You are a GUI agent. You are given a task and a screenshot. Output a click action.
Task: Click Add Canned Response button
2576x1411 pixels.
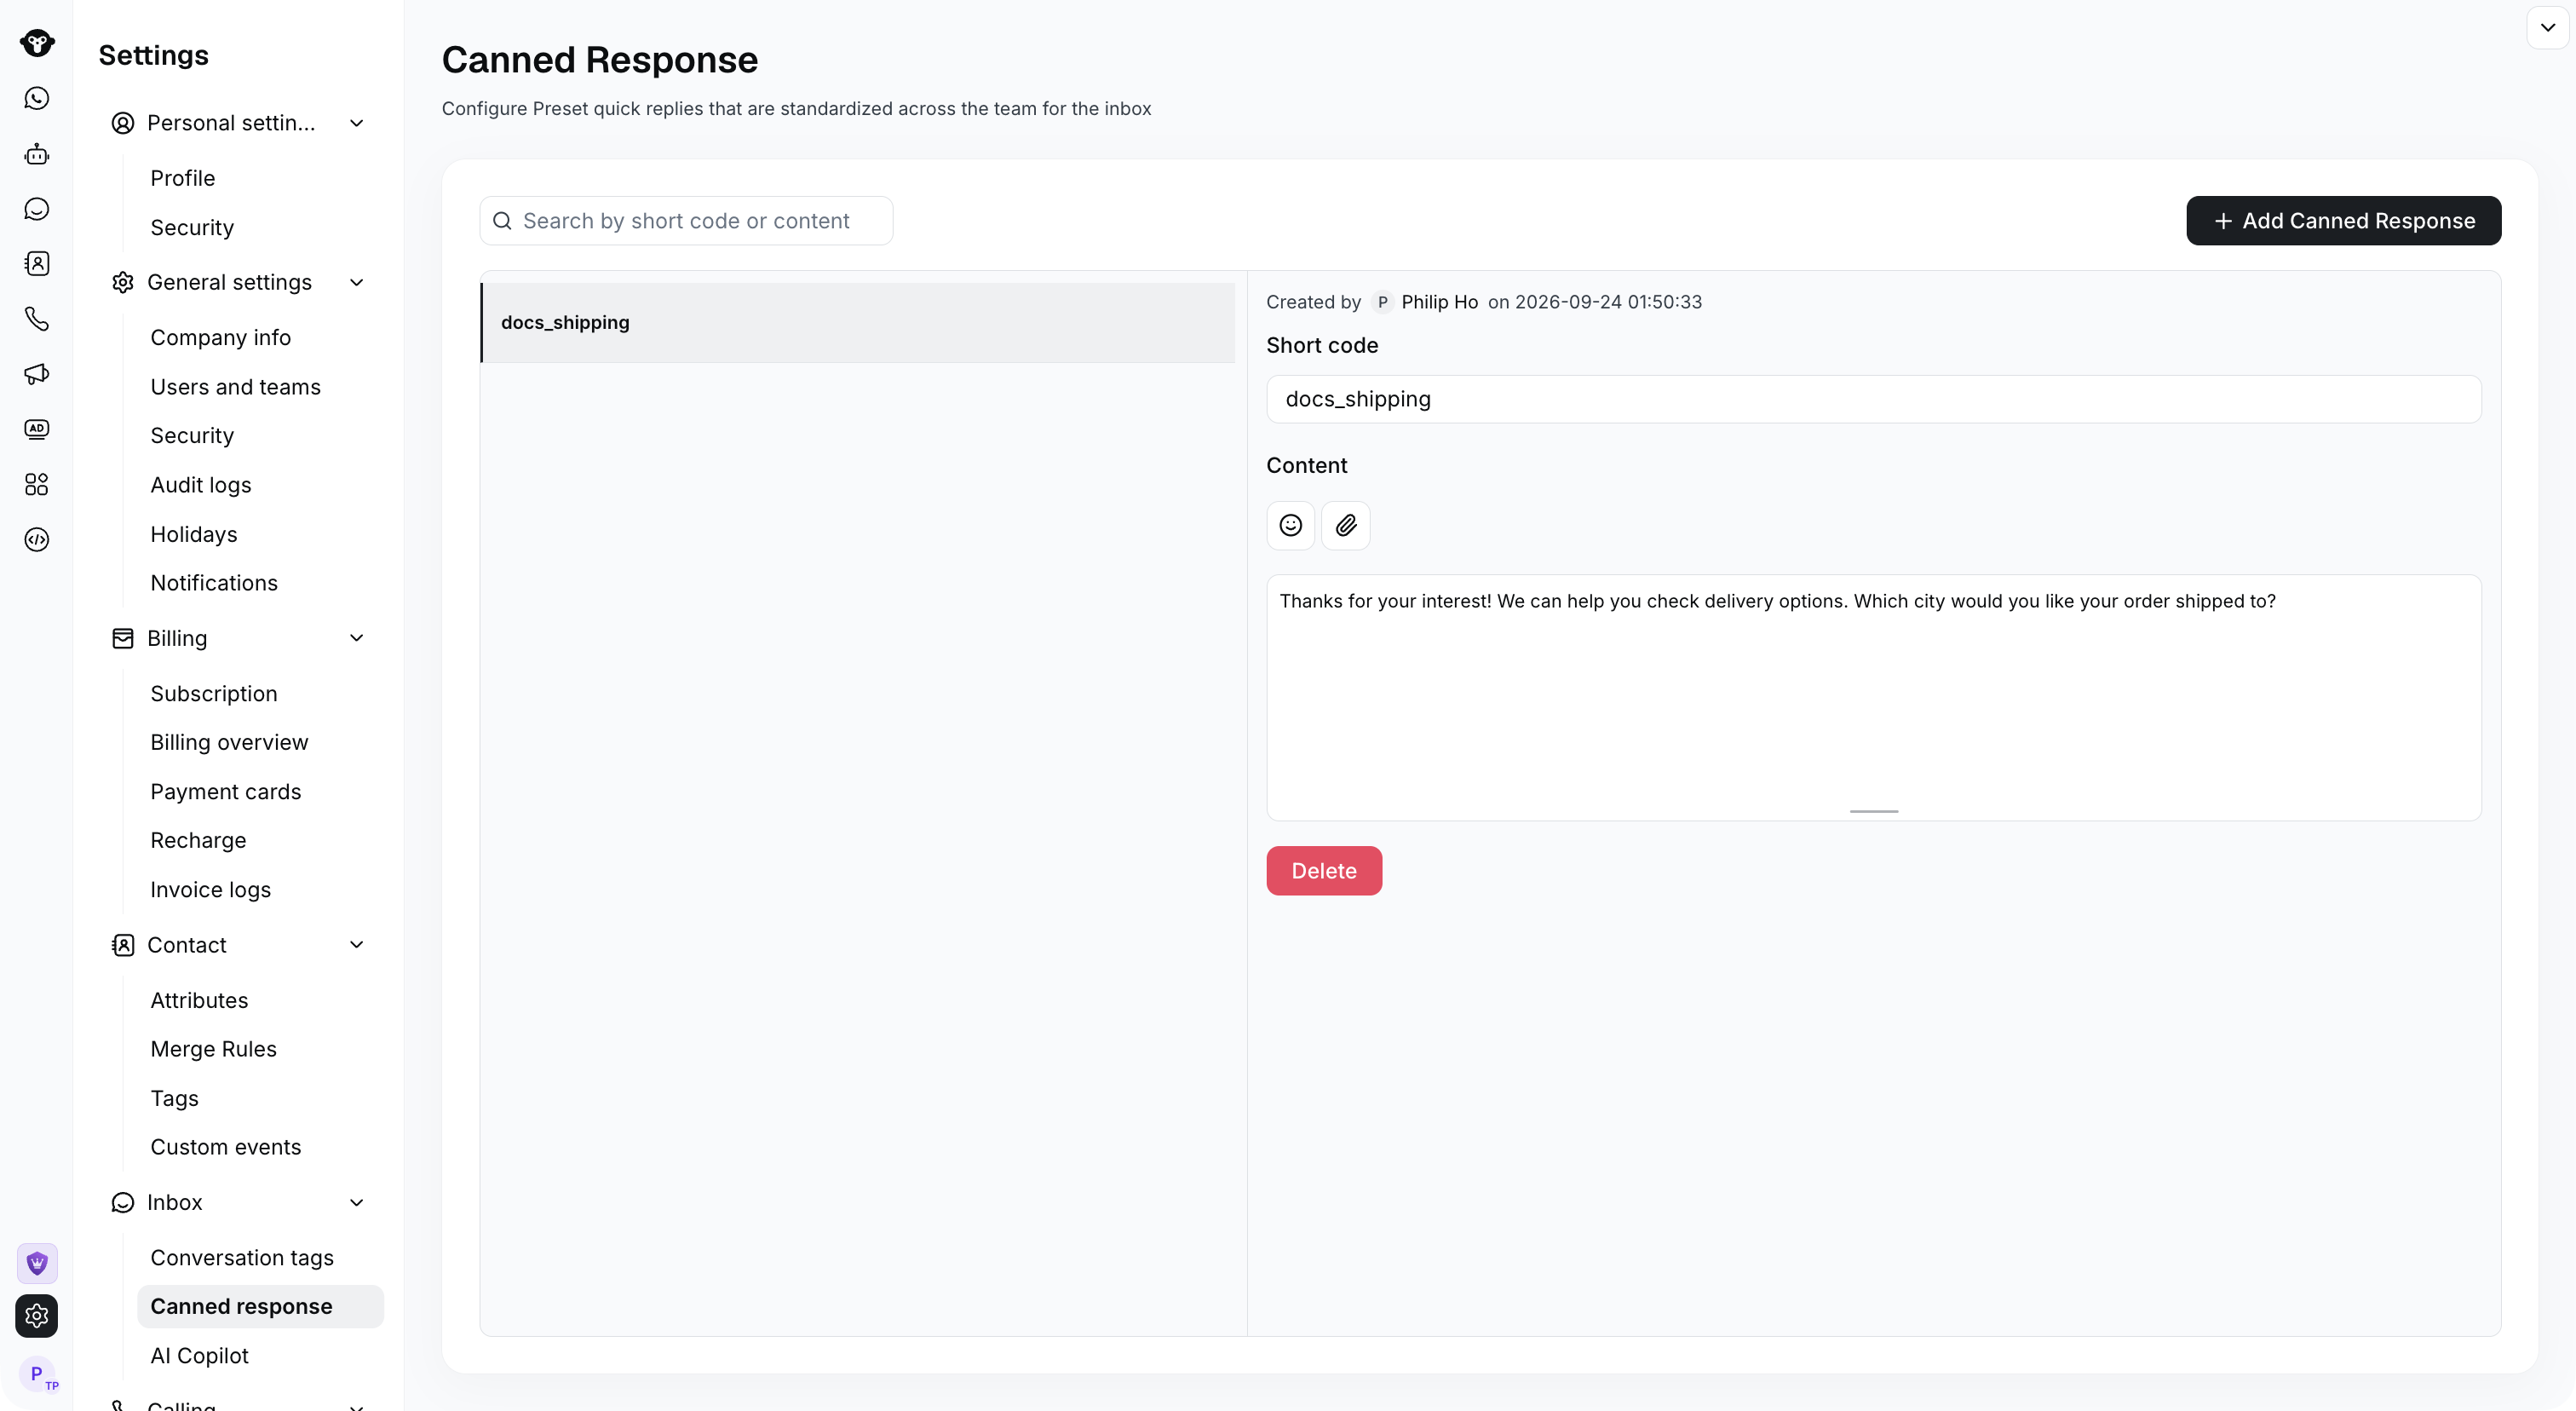2344,221
